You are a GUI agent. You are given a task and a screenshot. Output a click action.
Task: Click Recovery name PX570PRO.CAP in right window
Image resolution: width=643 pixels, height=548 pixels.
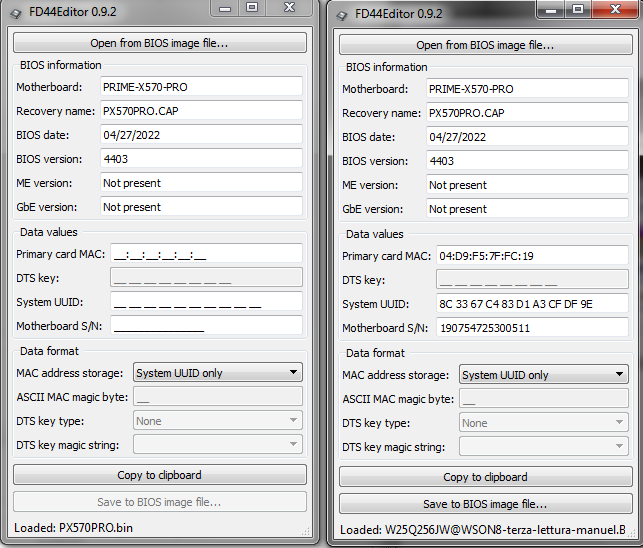click(527, 112)
